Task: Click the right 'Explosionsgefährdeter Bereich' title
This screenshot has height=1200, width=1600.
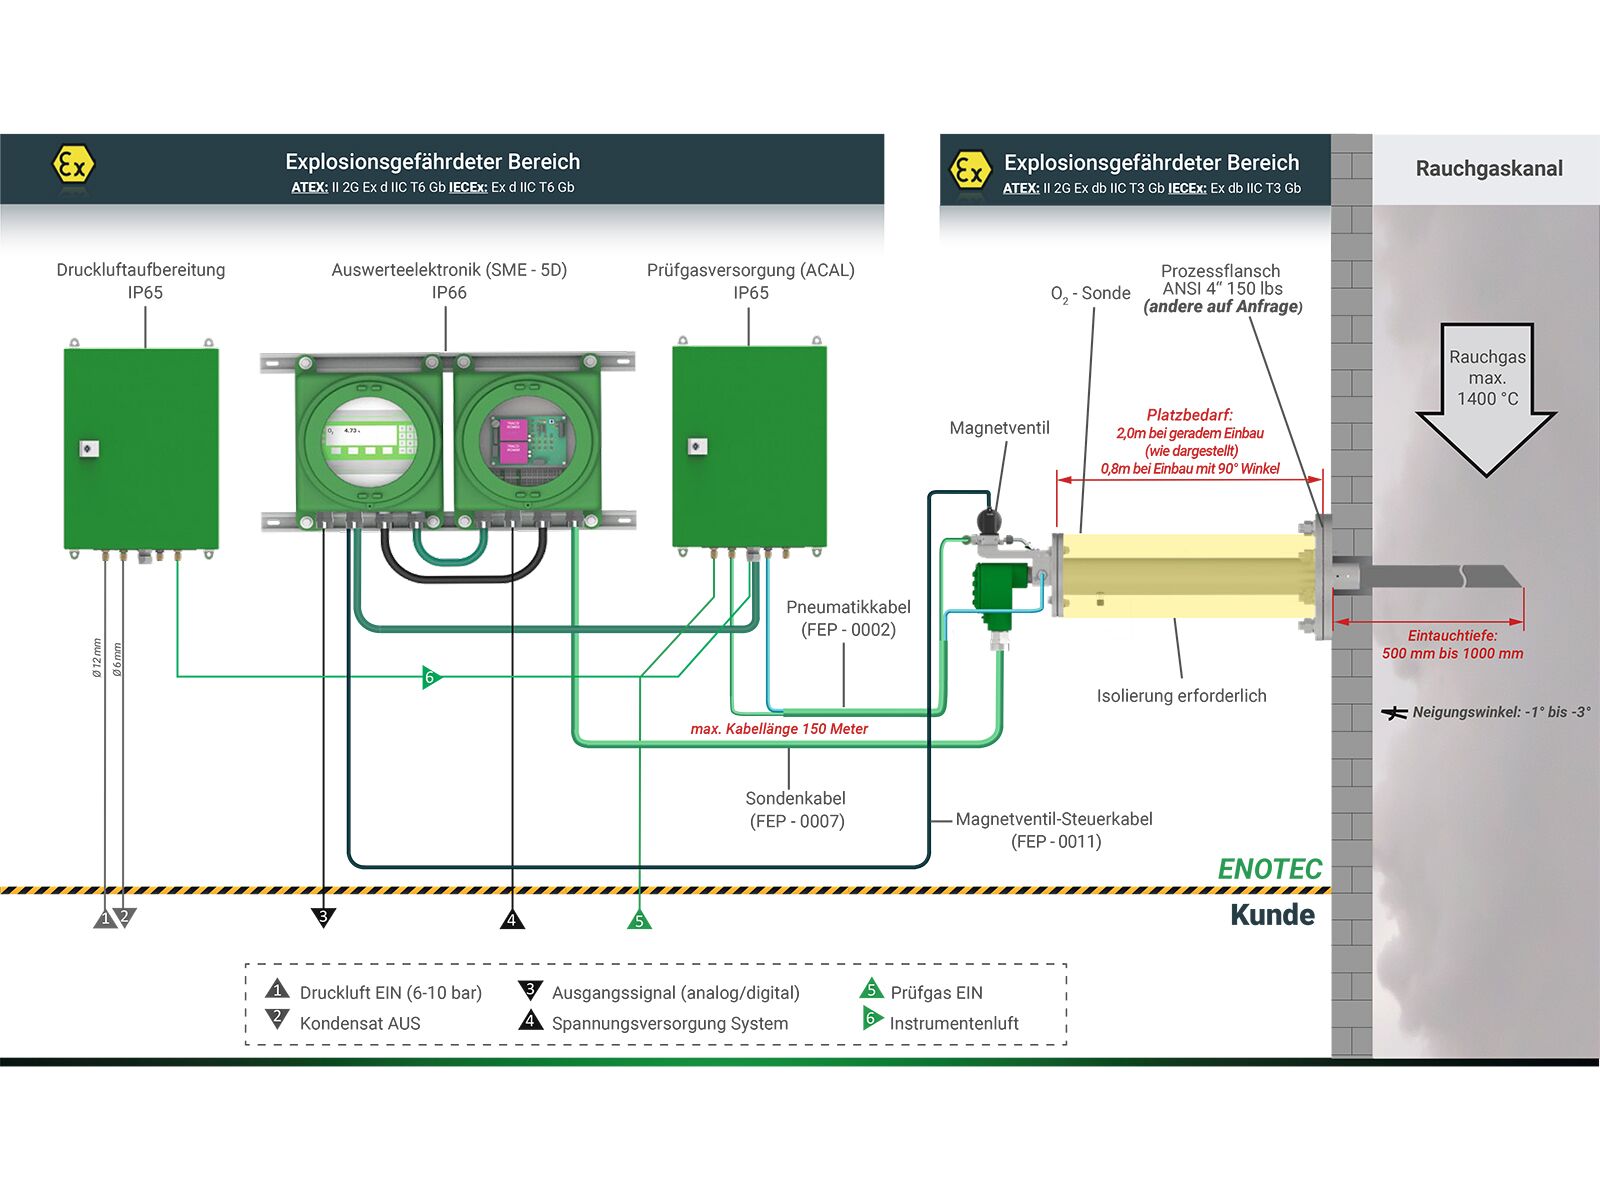Action: 1151,163
